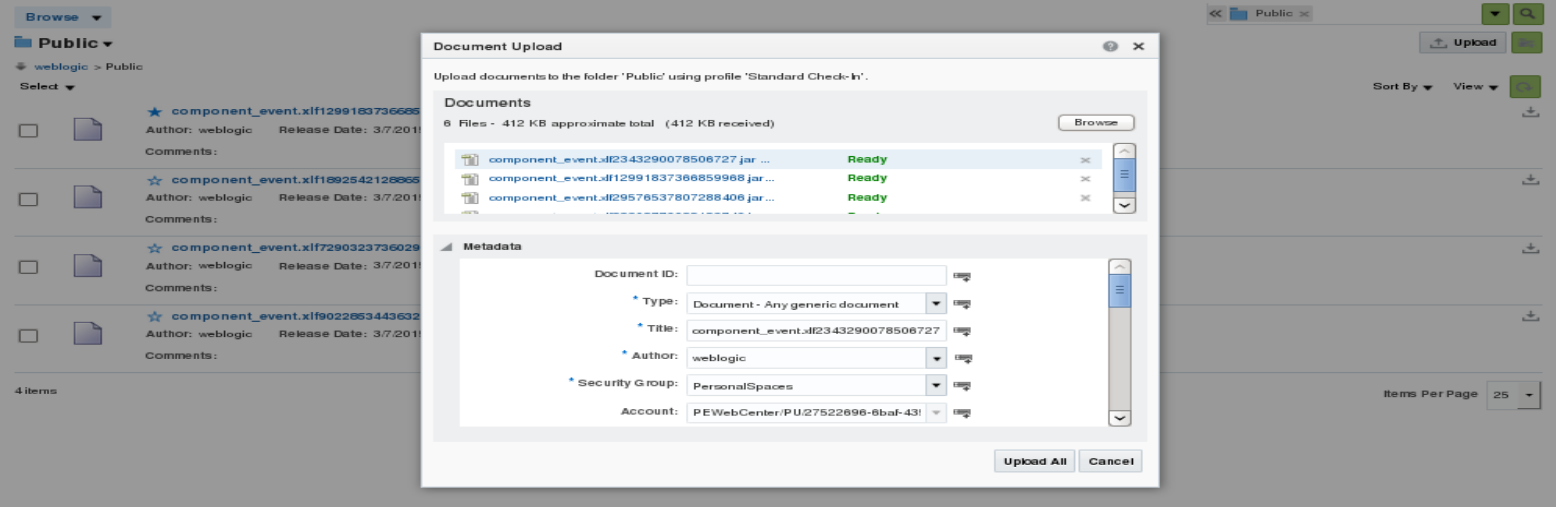This screenshot has width=1556, height=507.
Task: Click the Upload All button
Action: pos(1034,461)
